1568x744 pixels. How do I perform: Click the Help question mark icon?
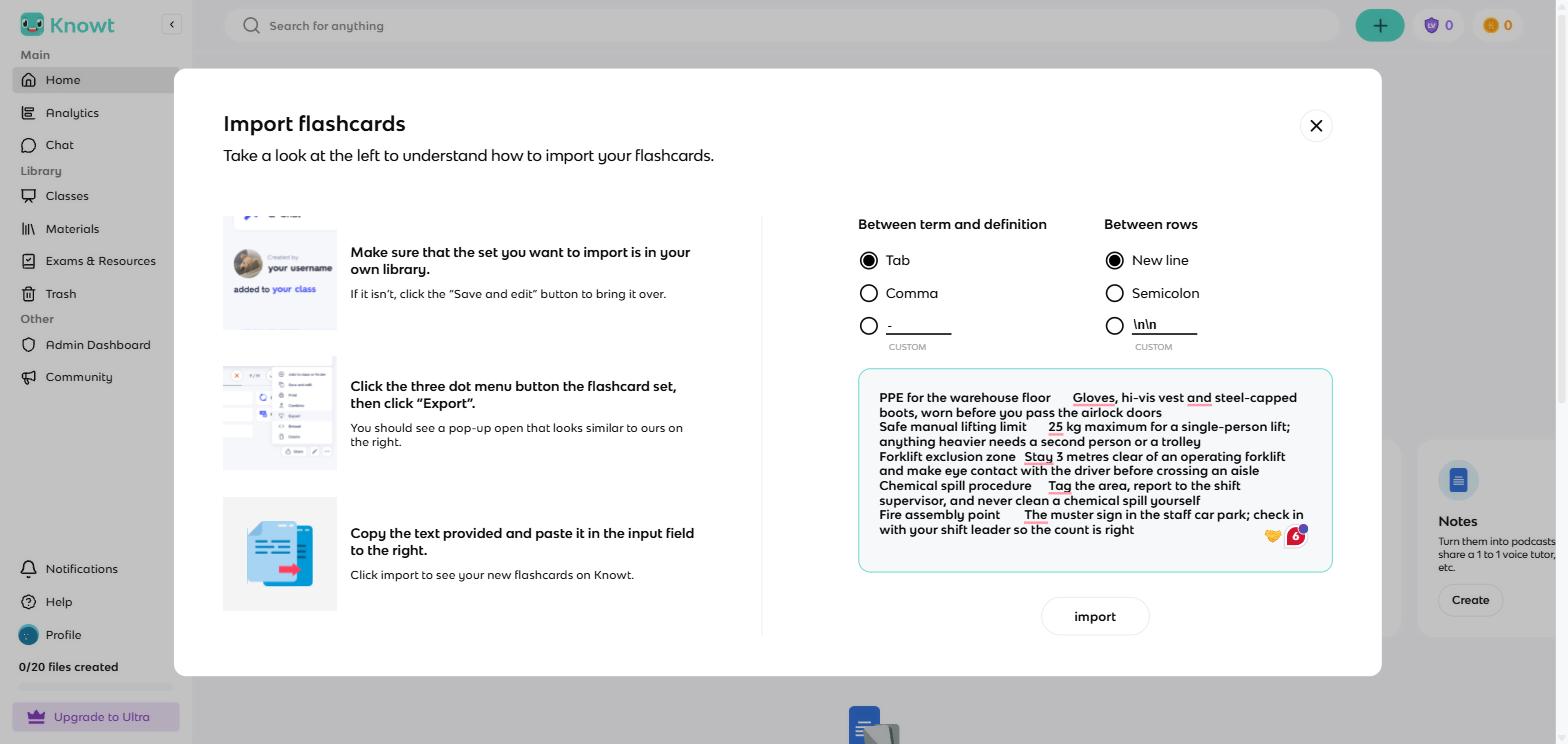point(29,602)
